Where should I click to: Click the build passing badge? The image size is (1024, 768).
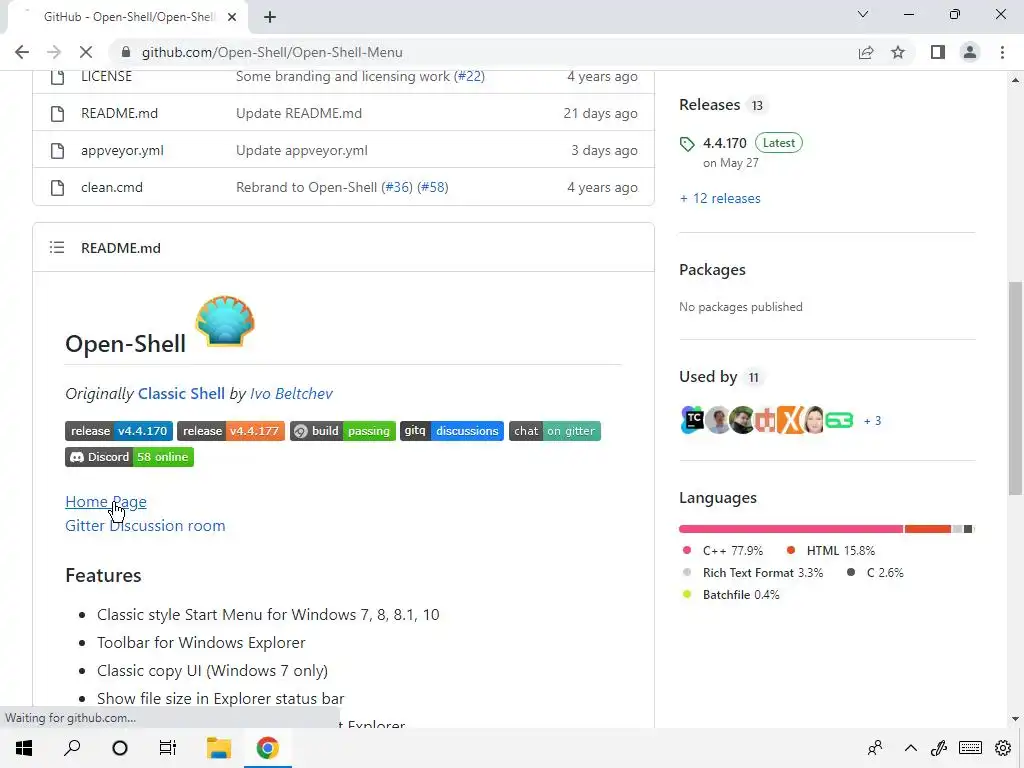343,431
